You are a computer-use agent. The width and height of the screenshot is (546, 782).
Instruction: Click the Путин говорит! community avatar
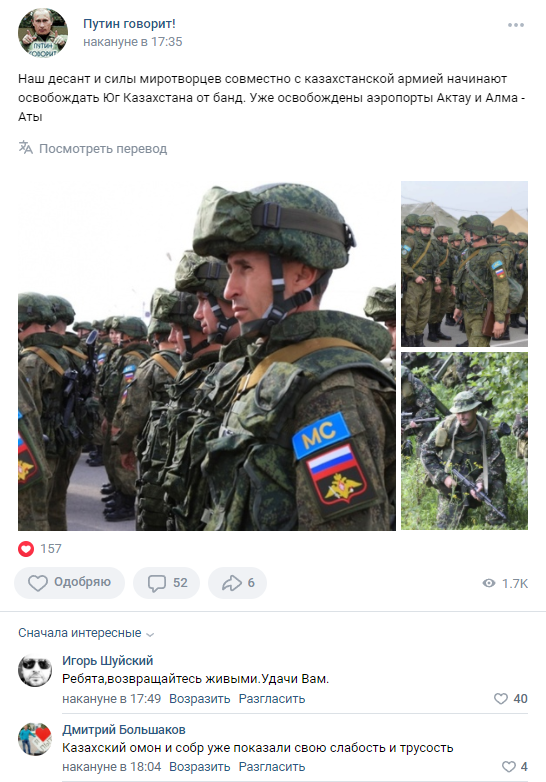click(x=43, y=33)
